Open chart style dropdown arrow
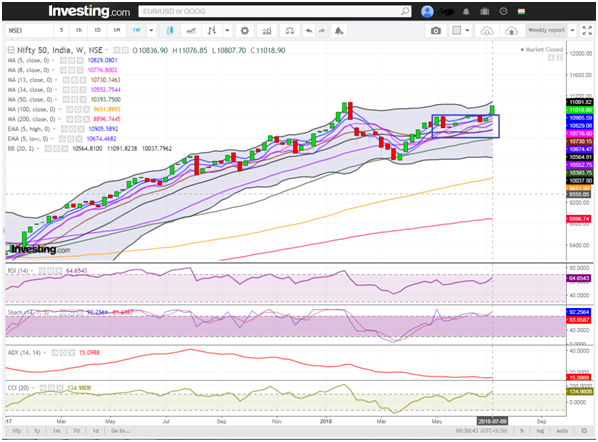 point(227,31)
